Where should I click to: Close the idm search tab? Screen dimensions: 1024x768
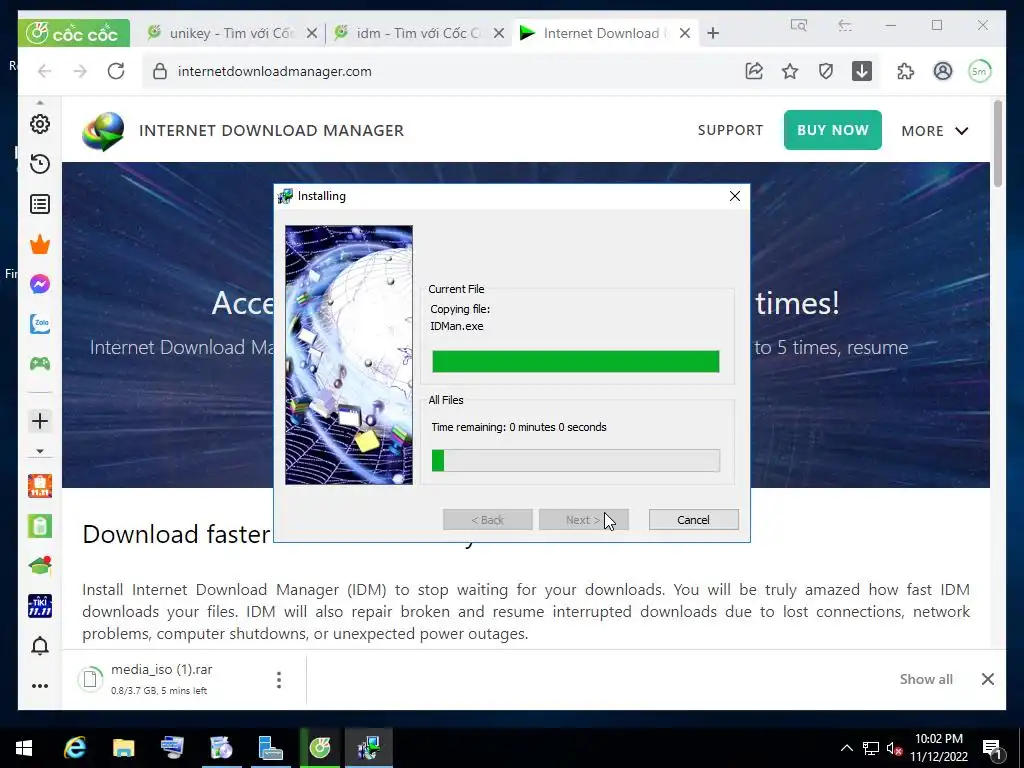(499, 33)
